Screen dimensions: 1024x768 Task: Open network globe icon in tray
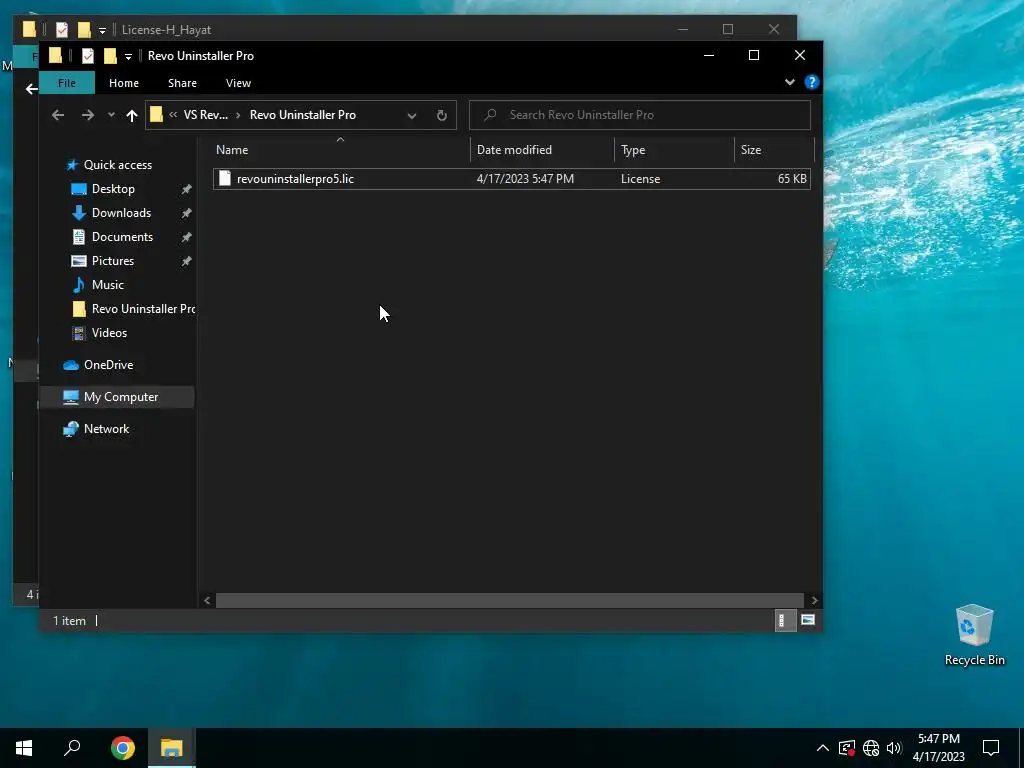pos(871,748)
